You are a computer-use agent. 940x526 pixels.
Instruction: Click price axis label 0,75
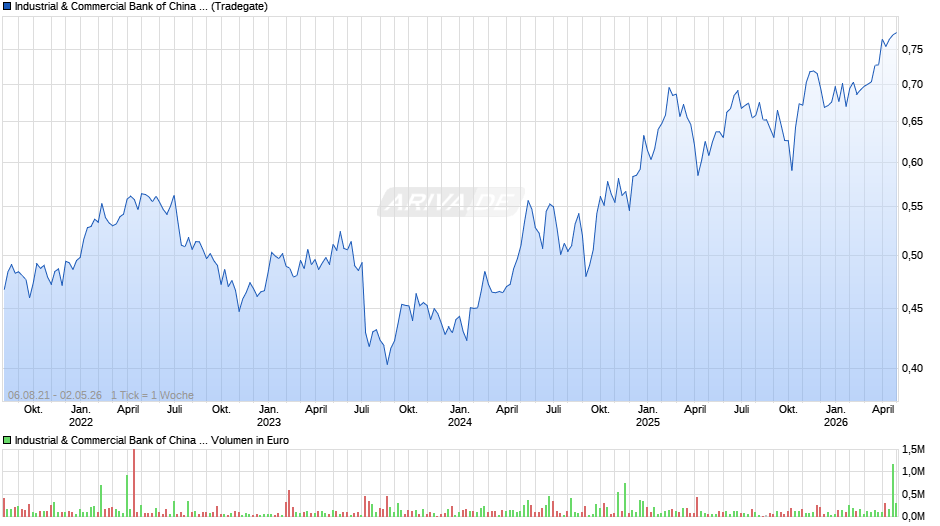912,49
